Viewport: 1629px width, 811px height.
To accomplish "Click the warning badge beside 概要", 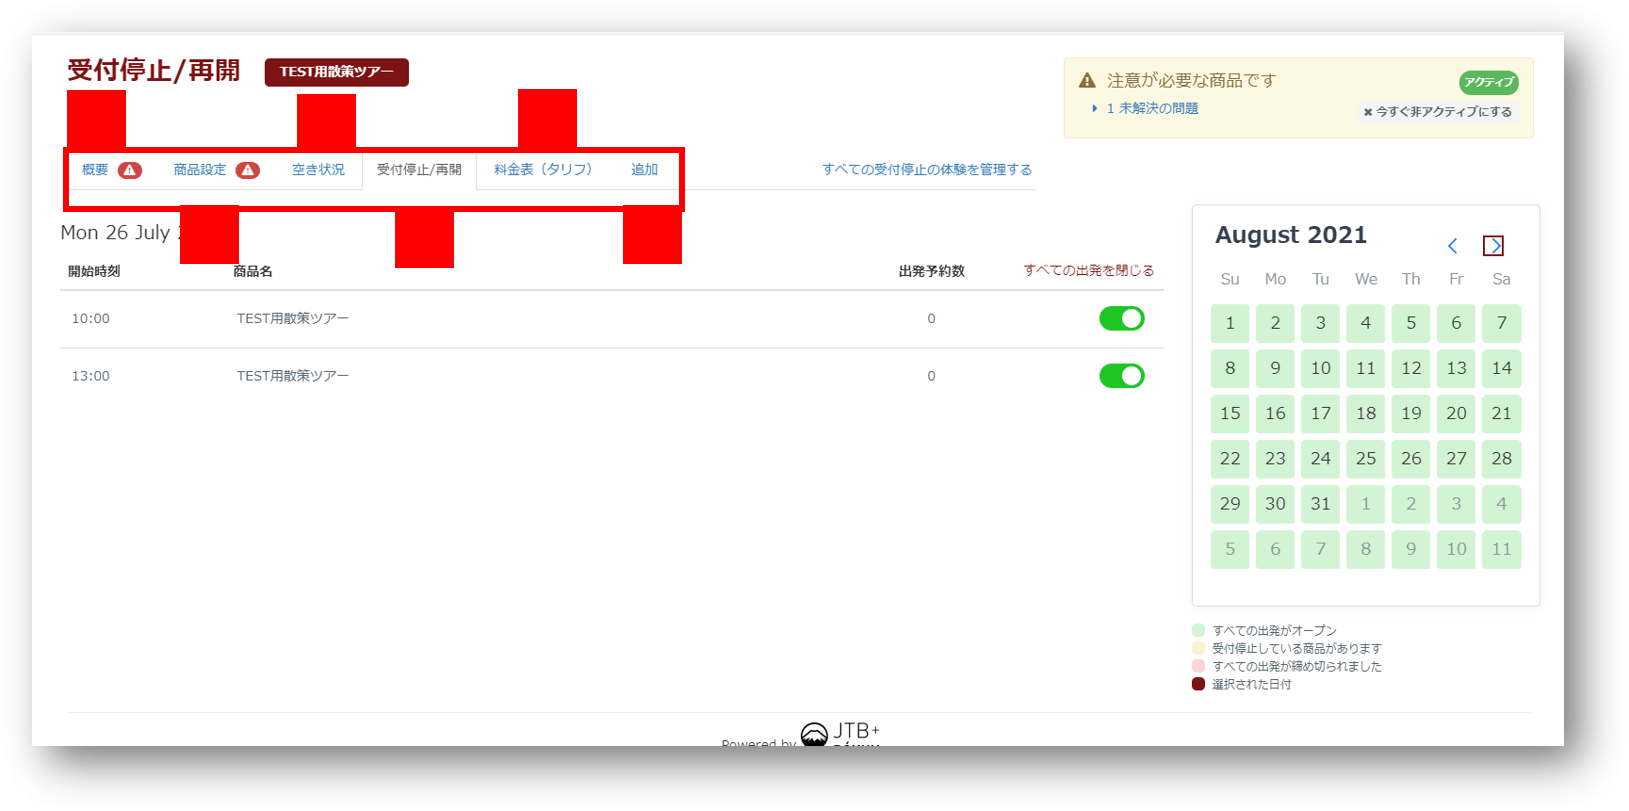I will (130, 170).
